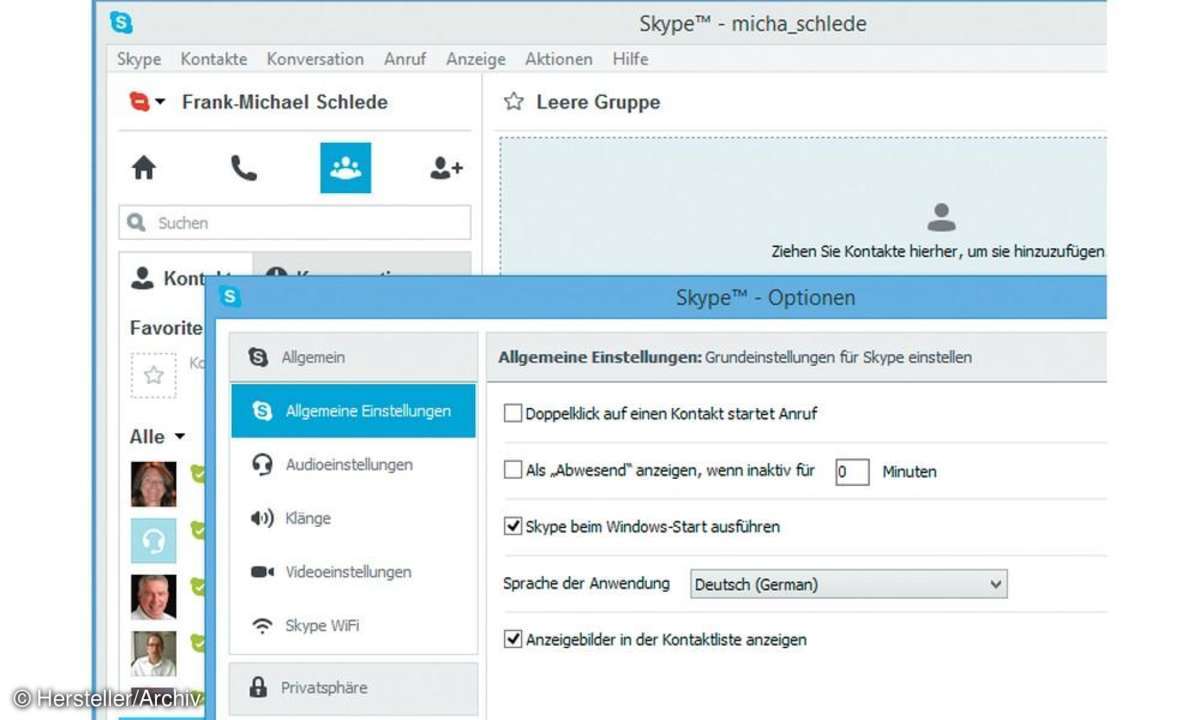Switch to the Kontakte tab
1200x720 pixels.
185,278
